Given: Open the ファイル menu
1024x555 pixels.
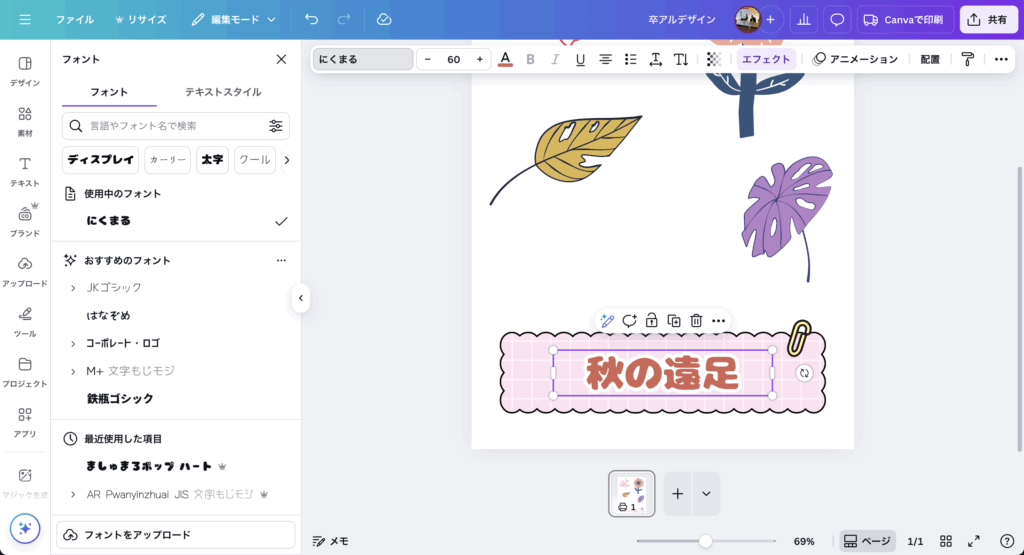Looking at the screenshot, I should (x=75, y=19).
